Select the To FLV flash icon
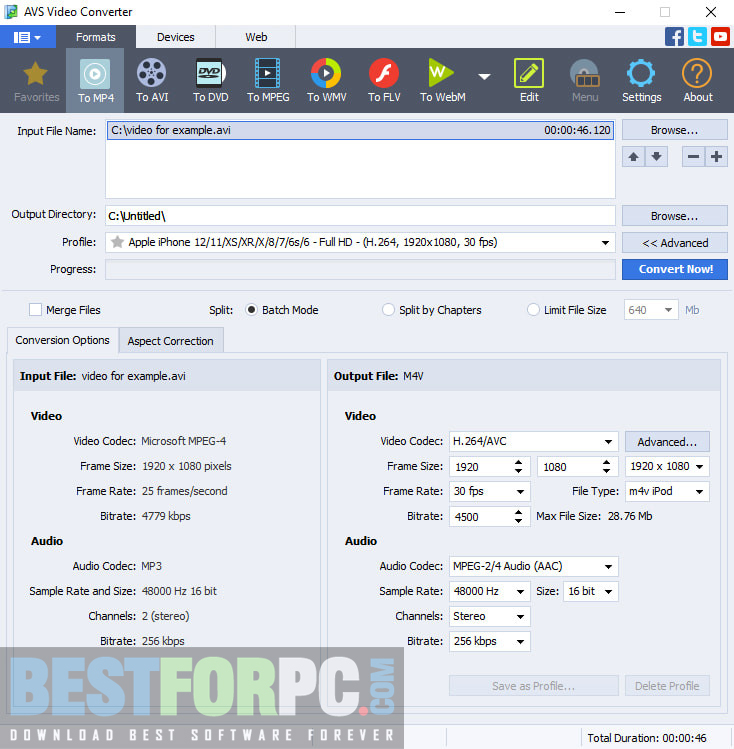Viewport: 734px width, 749px height. point(384,81)
